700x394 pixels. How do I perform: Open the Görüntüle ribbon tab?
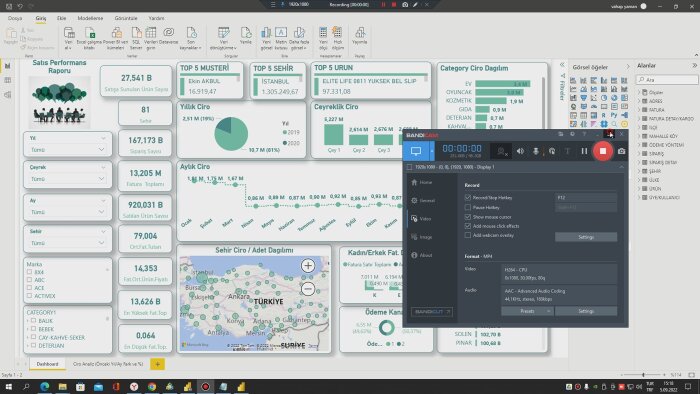click(126, 18)
